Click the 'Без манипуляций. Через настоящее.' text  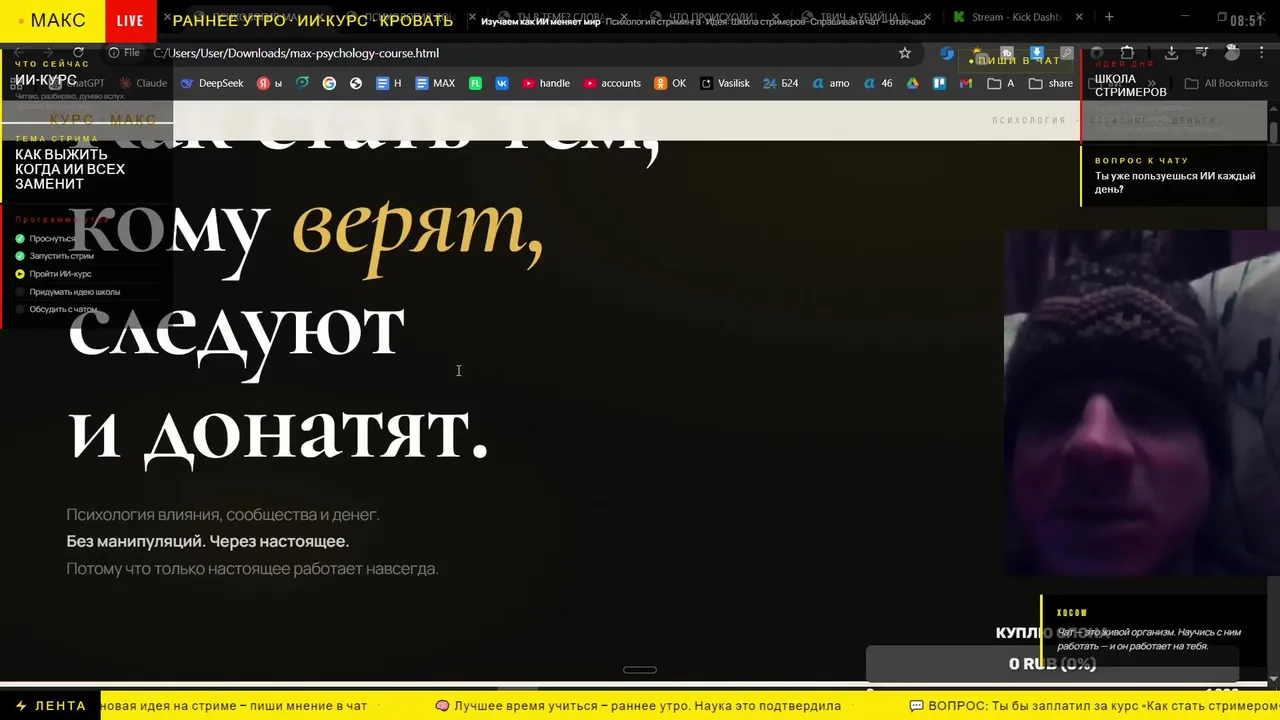(x=207, y=541)
